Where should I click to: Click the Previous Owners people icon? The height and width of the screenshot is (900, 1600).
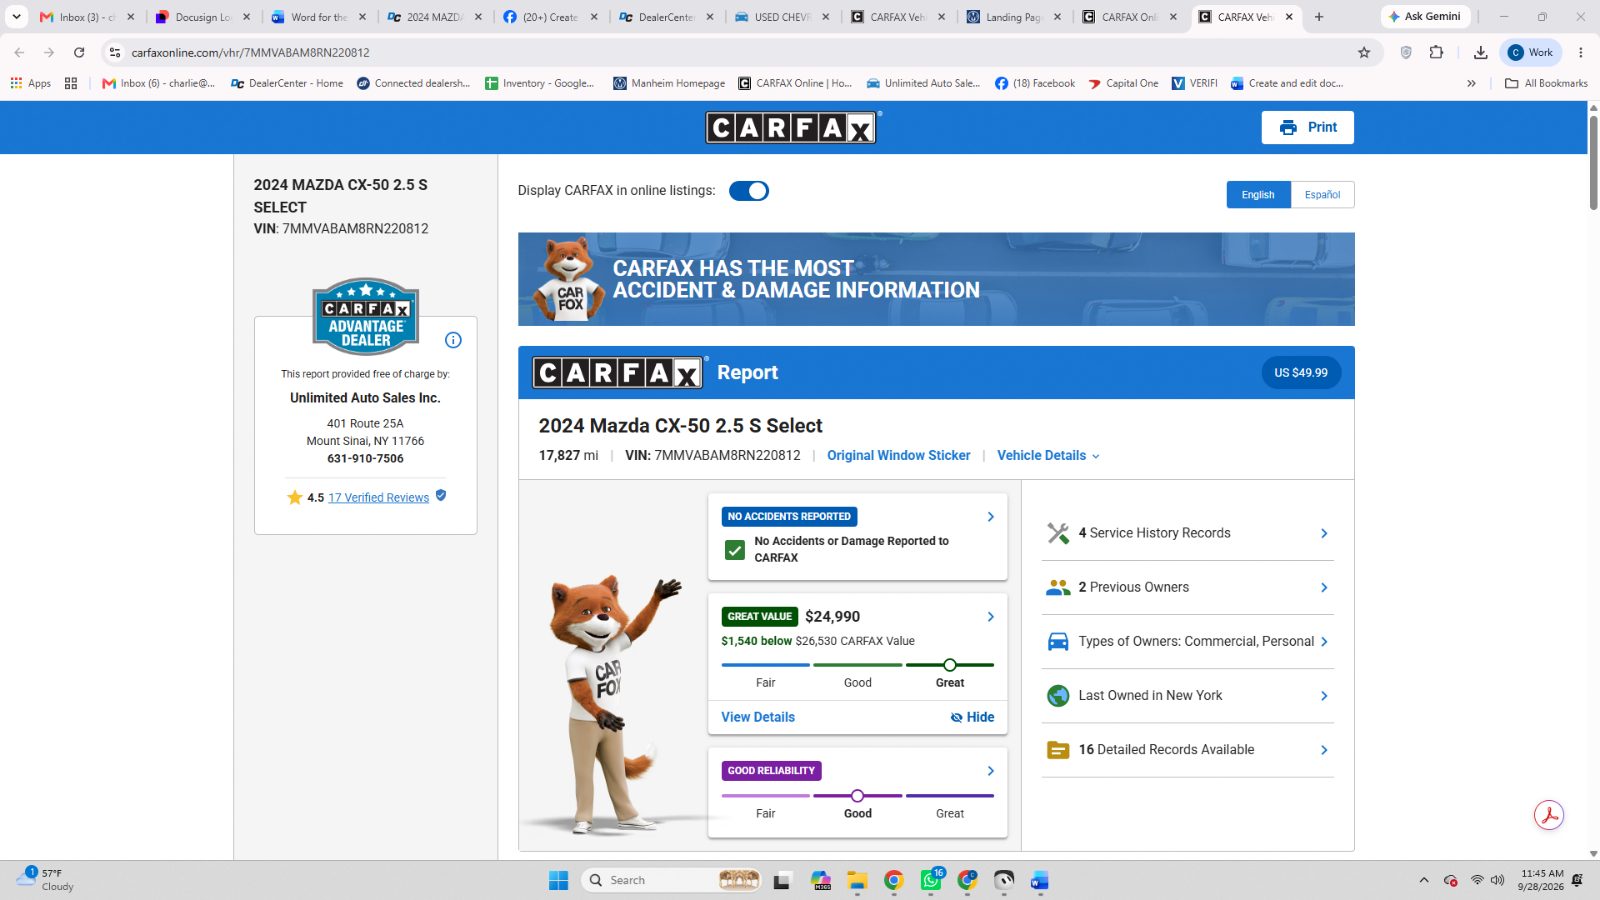point(1058,588)
